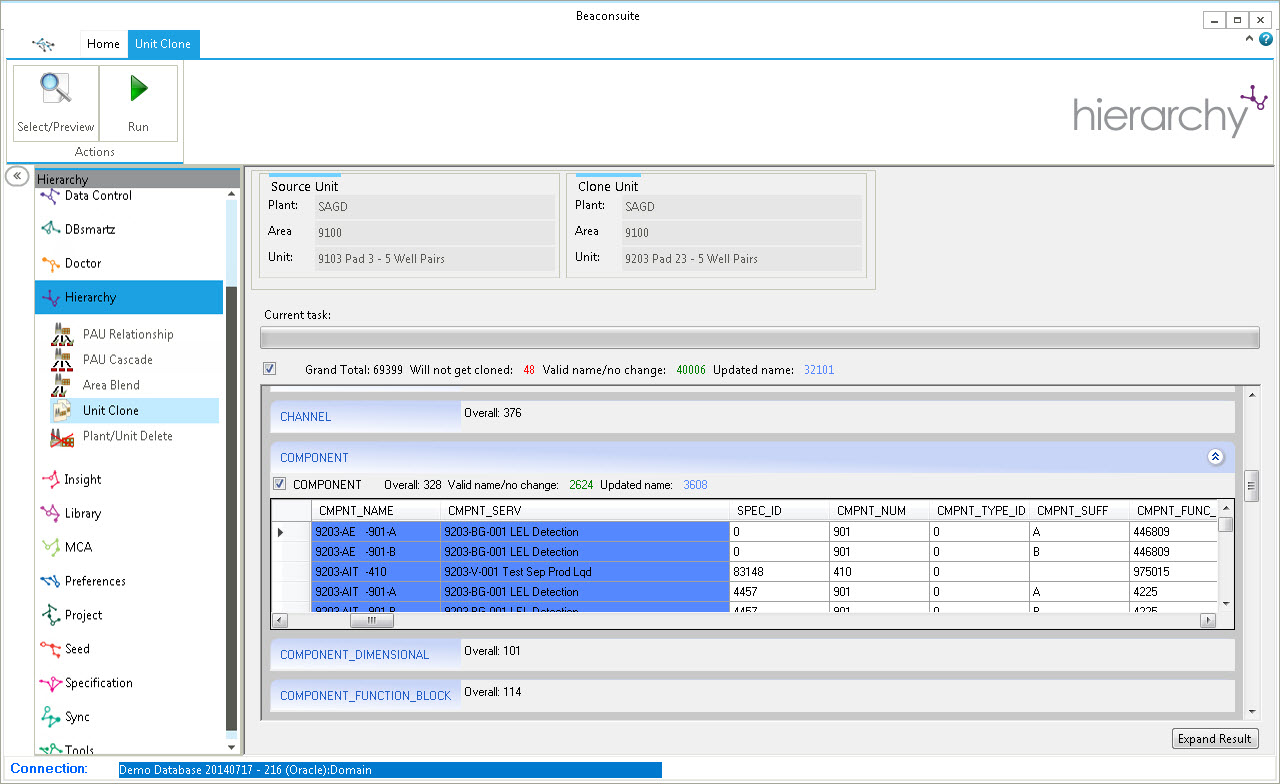1280x784 pixels.
Task: Open the MCA module
Action: click(x=77, y=547)
